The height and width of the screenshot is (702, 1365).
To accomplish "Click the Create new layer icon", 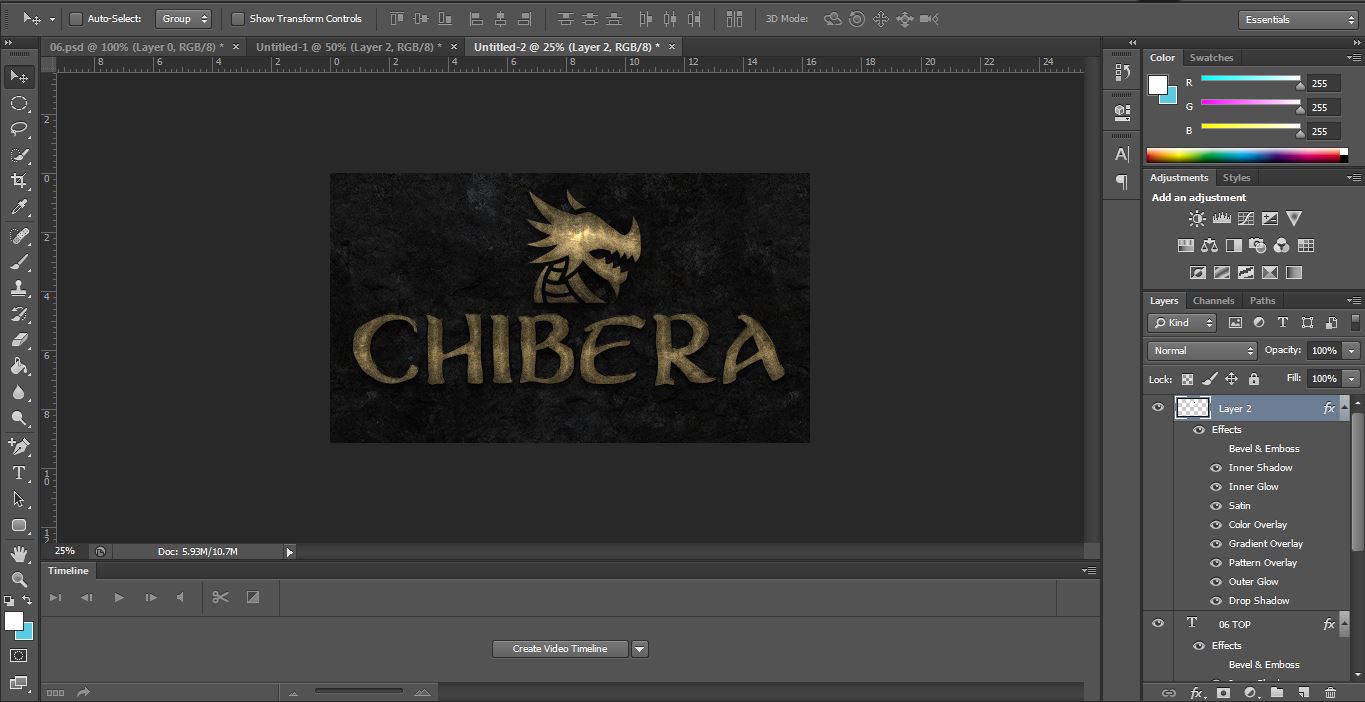I will point(1303,692).
